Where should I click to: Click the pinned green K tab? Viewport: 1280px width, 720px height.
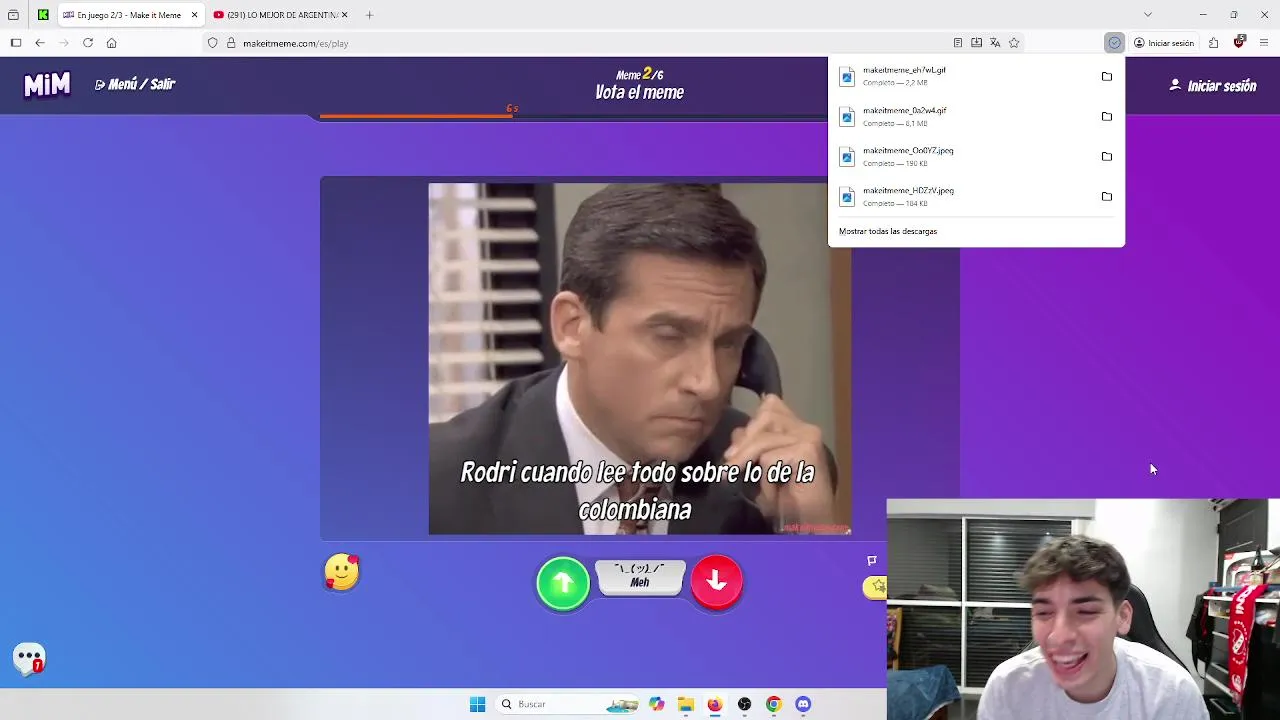[43, 15]
